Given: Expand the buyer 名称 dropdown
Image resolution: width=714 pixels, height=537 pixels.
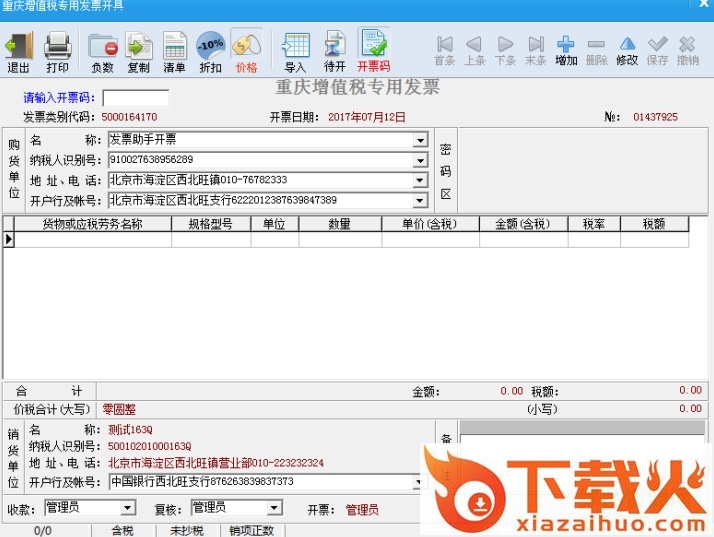Looking at the screenshot, I should 420,141.
